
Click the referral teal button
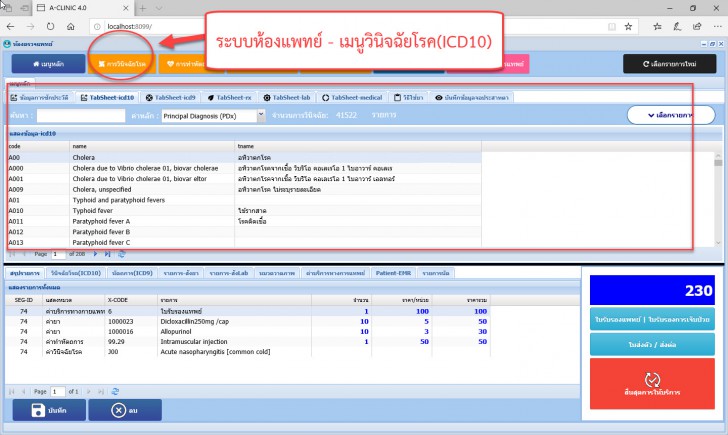pyautogui.click(x=652, y=344)
